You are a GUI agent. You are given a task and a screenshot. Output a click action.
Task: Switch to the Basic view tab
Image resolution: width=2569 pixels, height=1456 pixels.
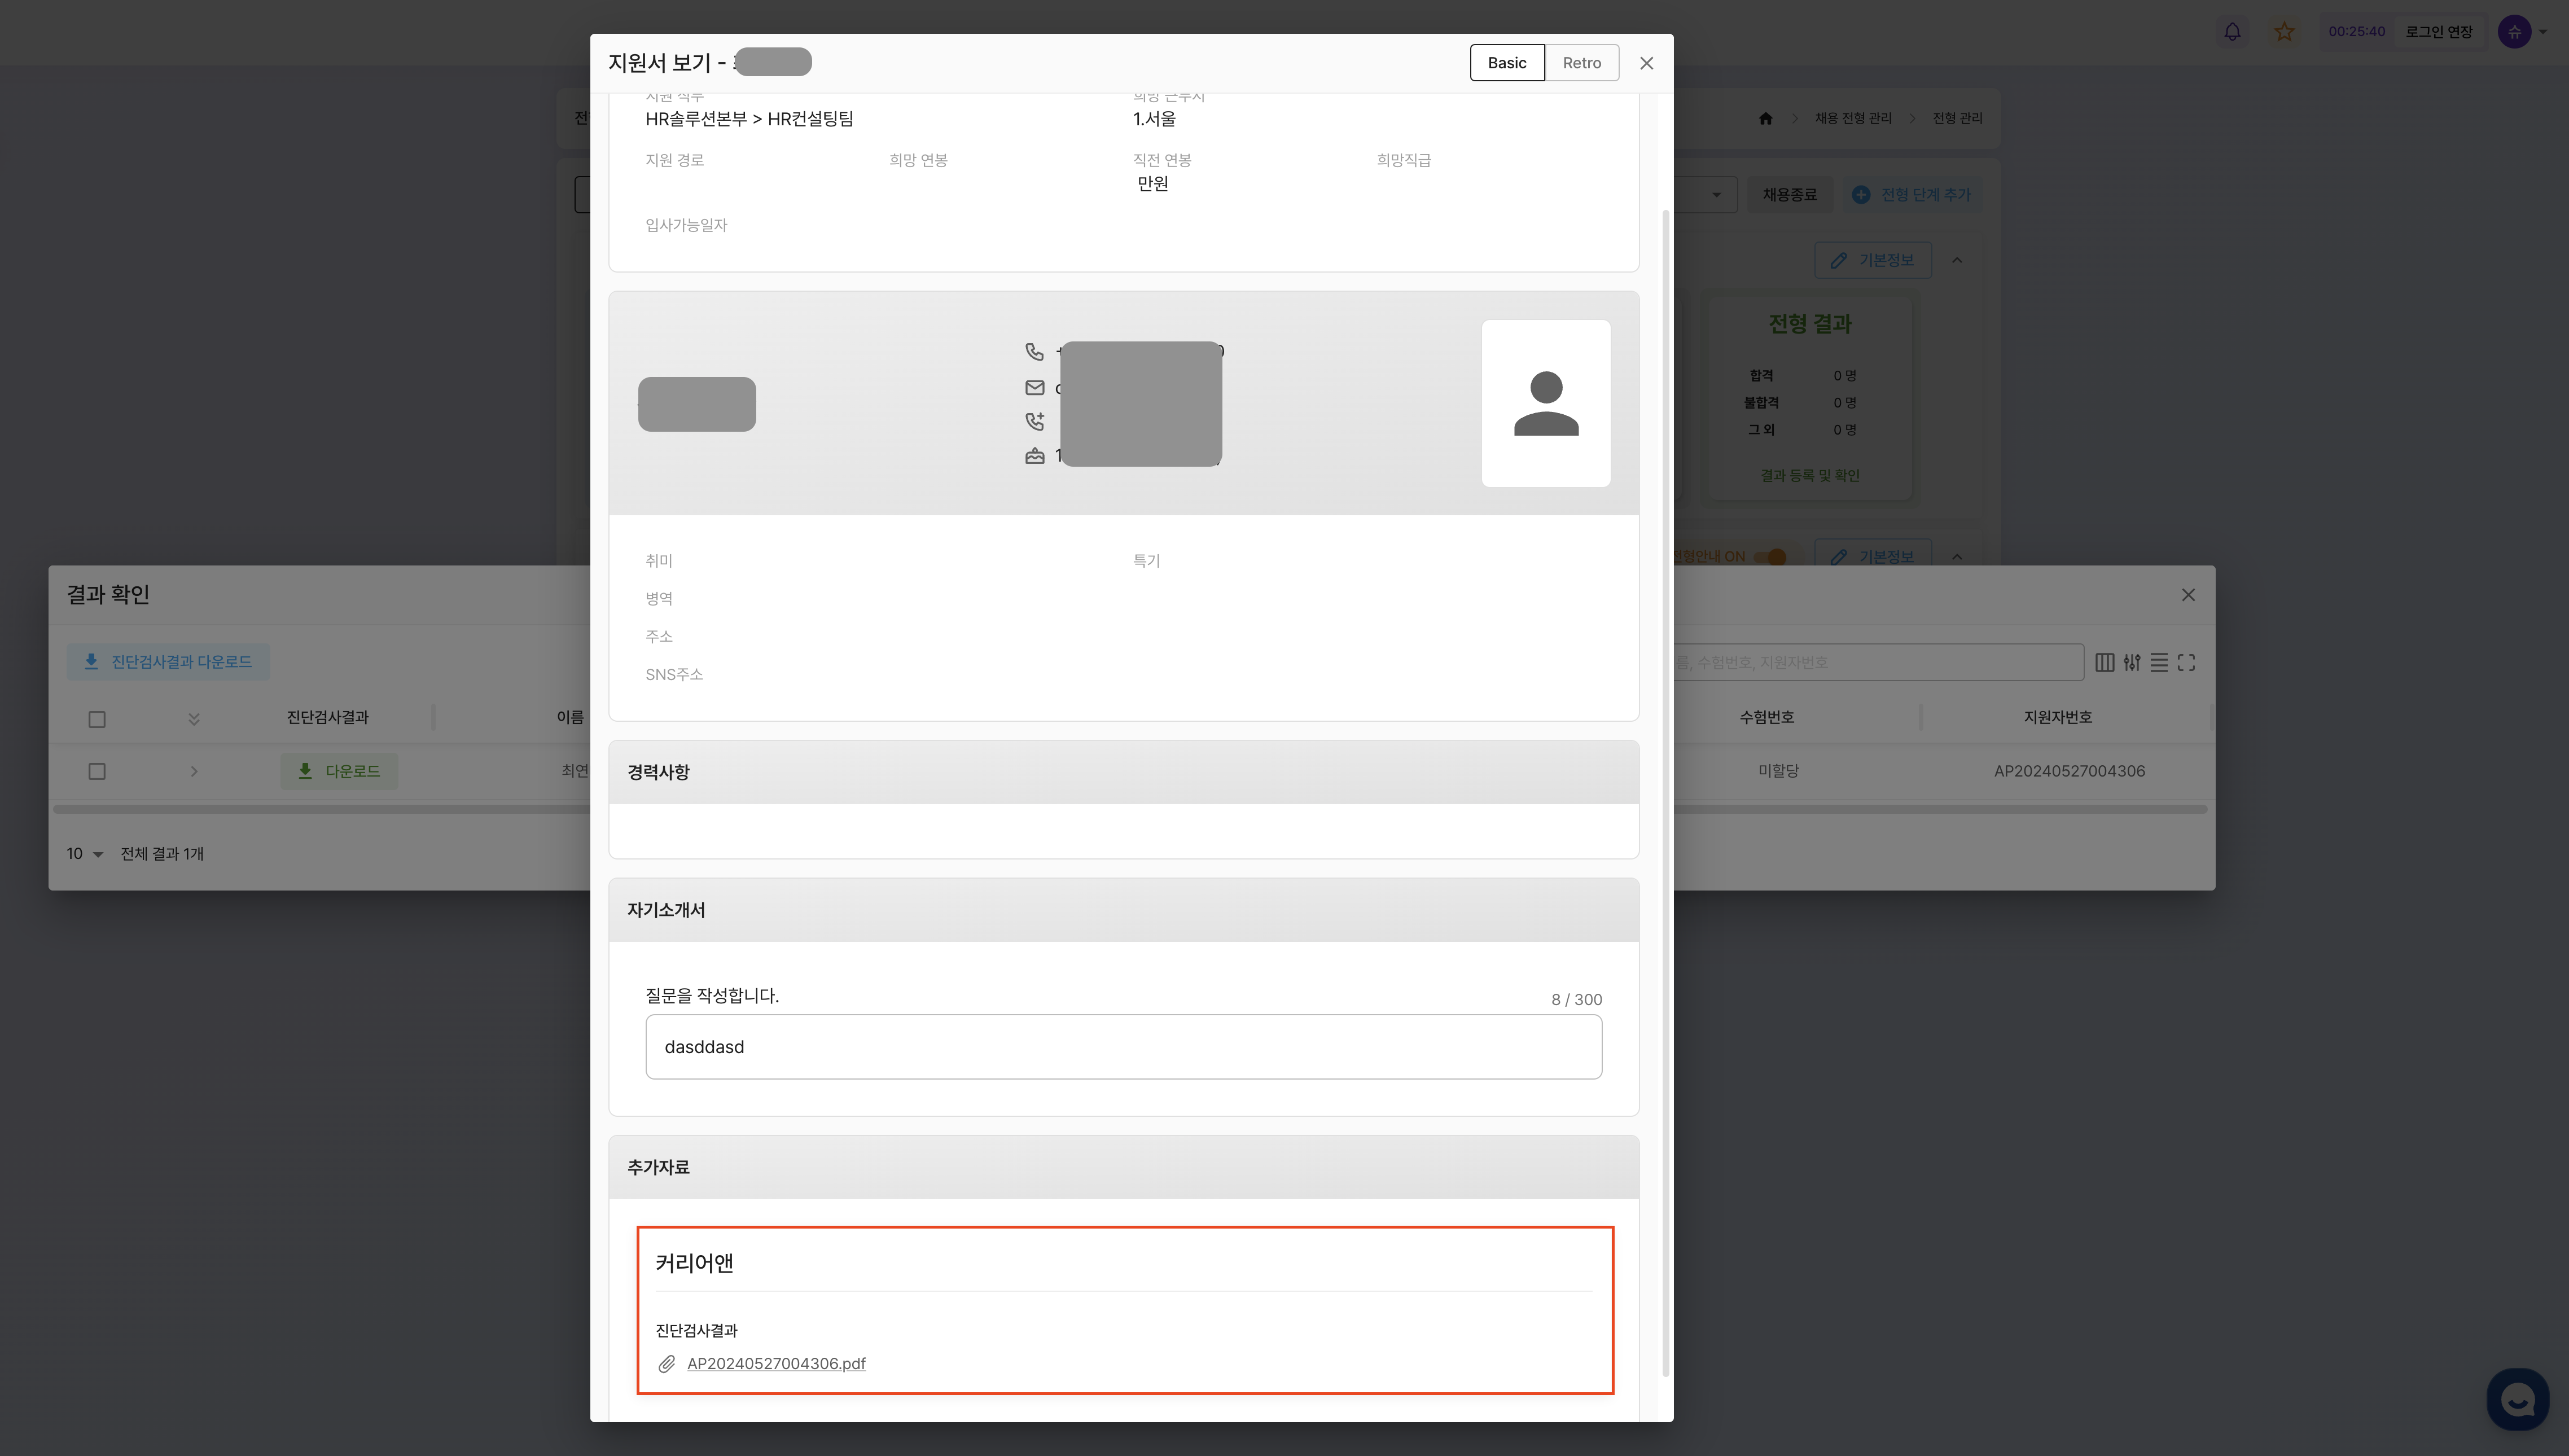point(1507,63)
